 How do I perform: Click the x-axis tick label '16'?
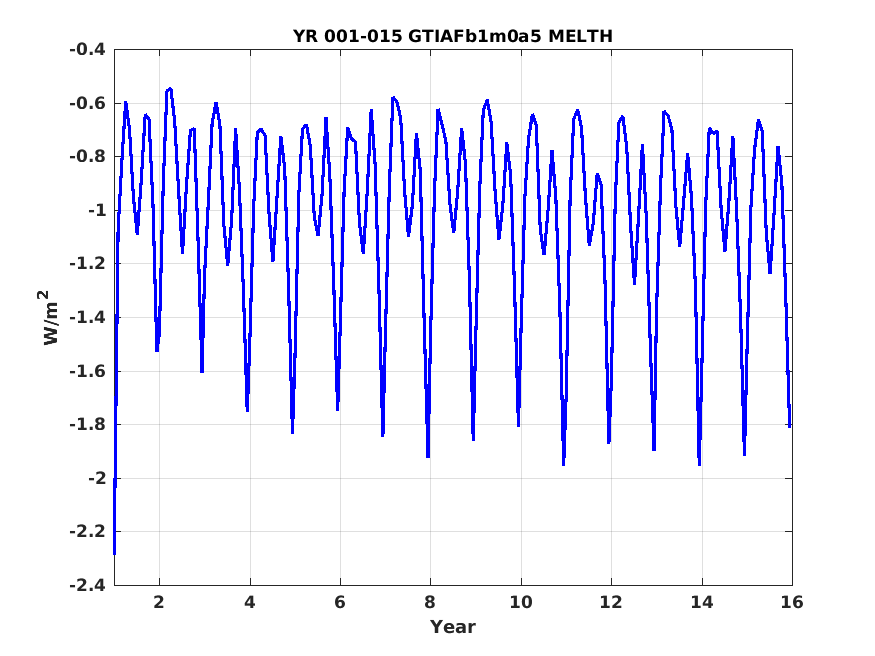(792, 602)
